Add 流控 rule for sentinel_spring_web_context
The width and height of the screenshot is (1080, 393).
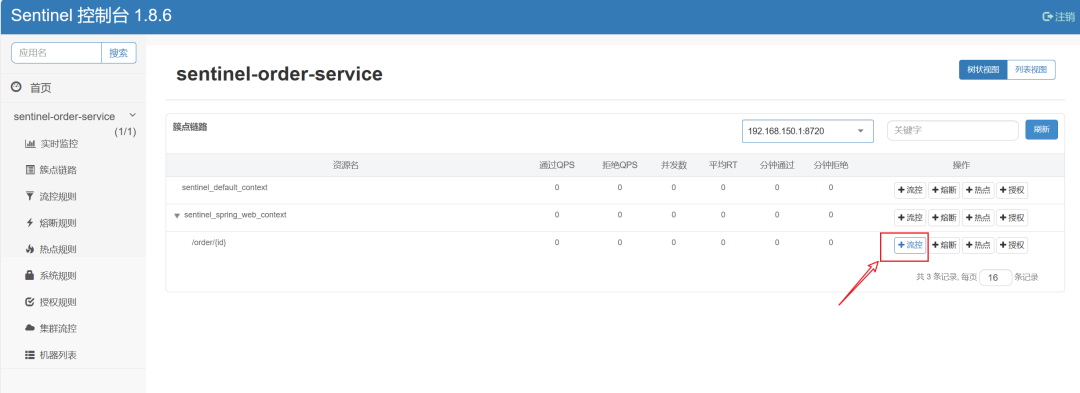tap(910, 217)
